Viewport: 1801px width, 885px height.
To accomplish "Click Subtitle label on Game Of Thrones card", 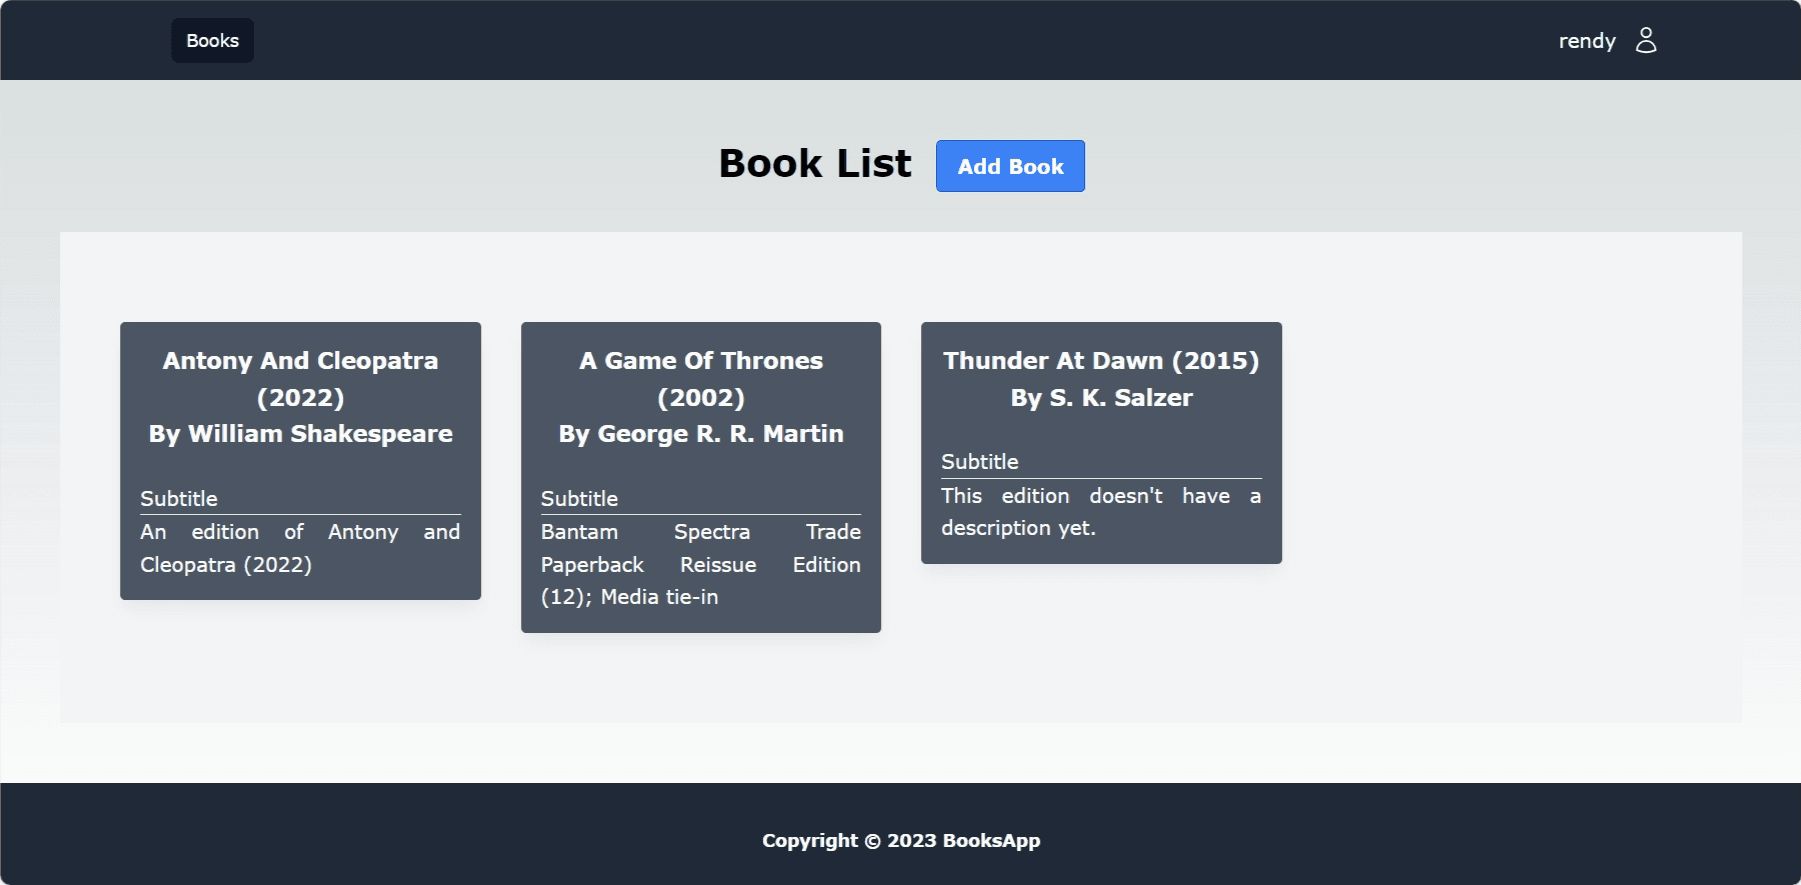I will coord(579,498).
